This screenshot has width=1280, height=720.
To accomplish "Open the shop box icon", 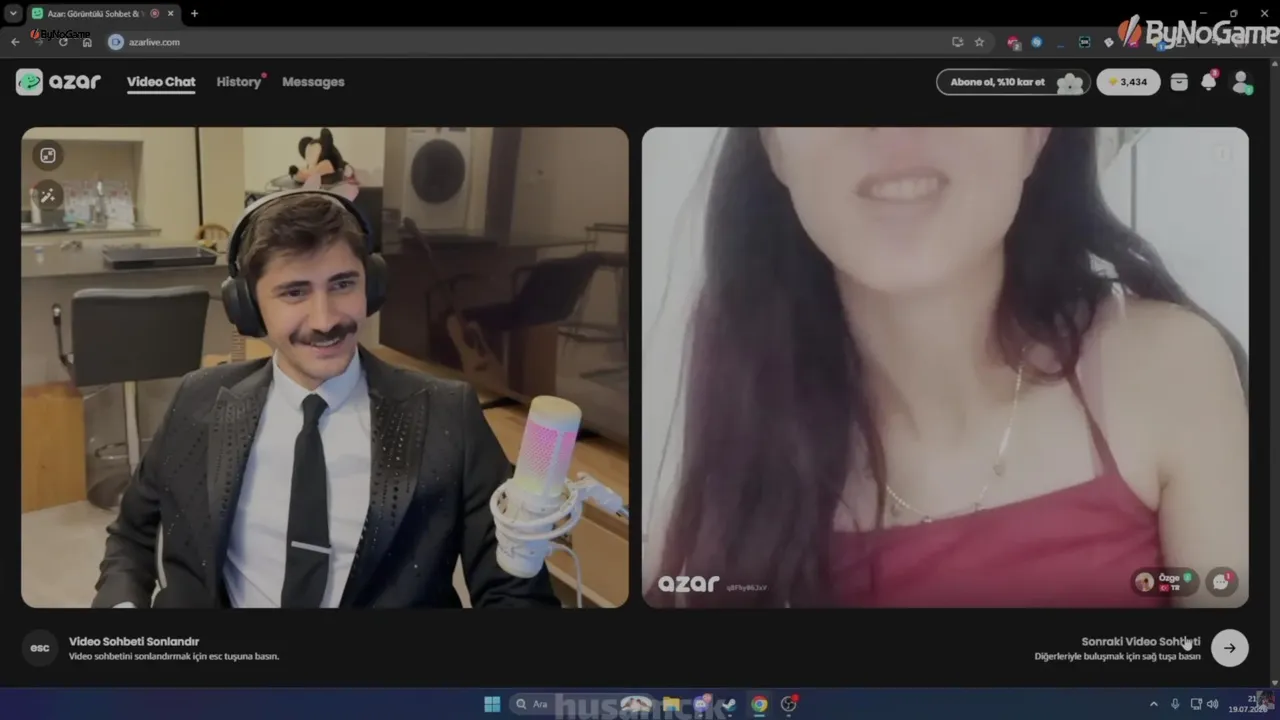I will (1179, 82).
